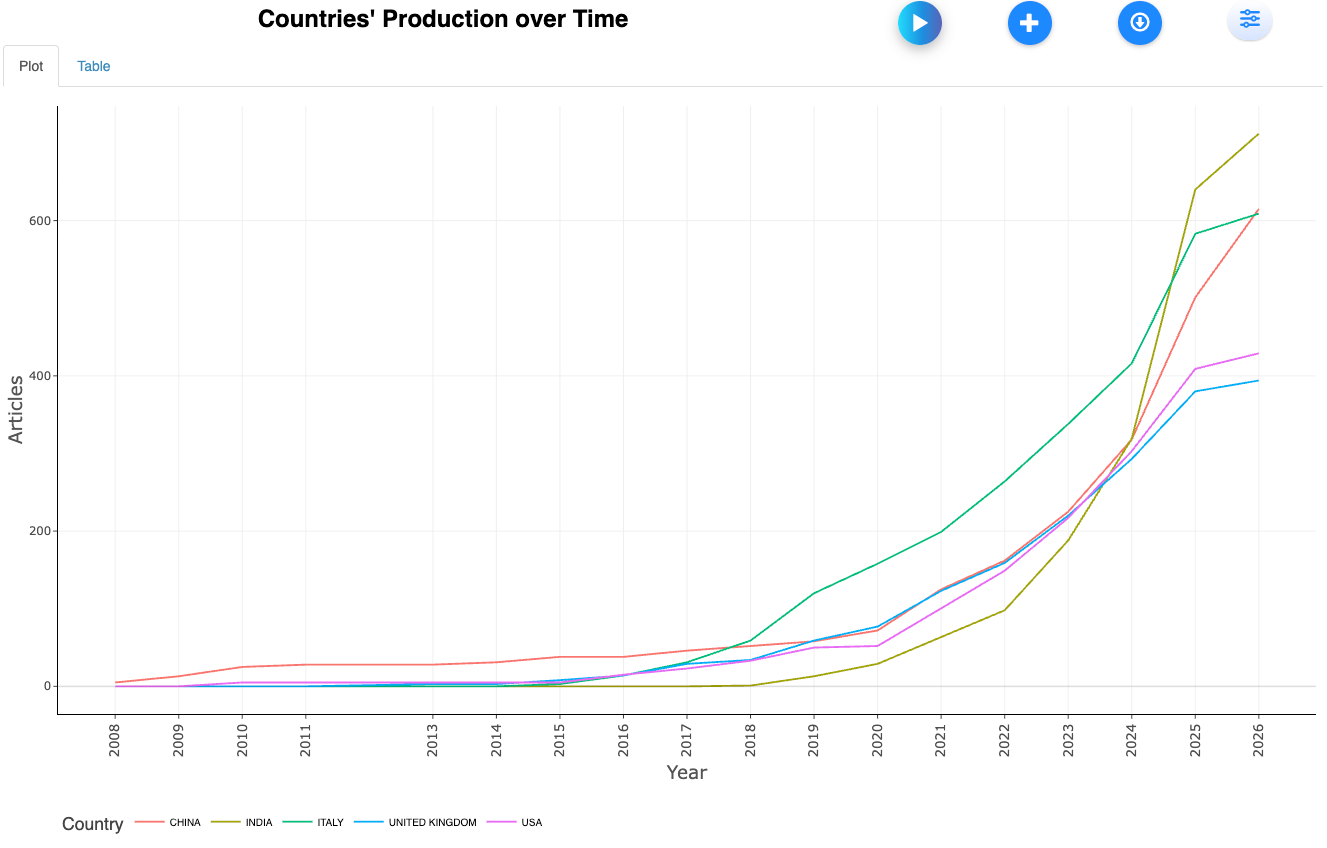
Task: Click the Country legend title
Action: point(92,824)
